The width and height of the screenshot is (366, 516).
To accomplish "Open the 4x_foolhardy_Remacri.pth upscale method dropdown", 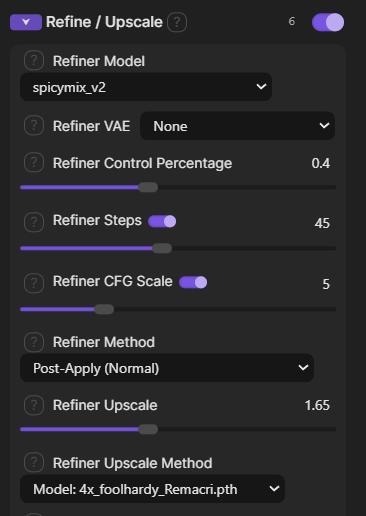I will click(152, 489).
